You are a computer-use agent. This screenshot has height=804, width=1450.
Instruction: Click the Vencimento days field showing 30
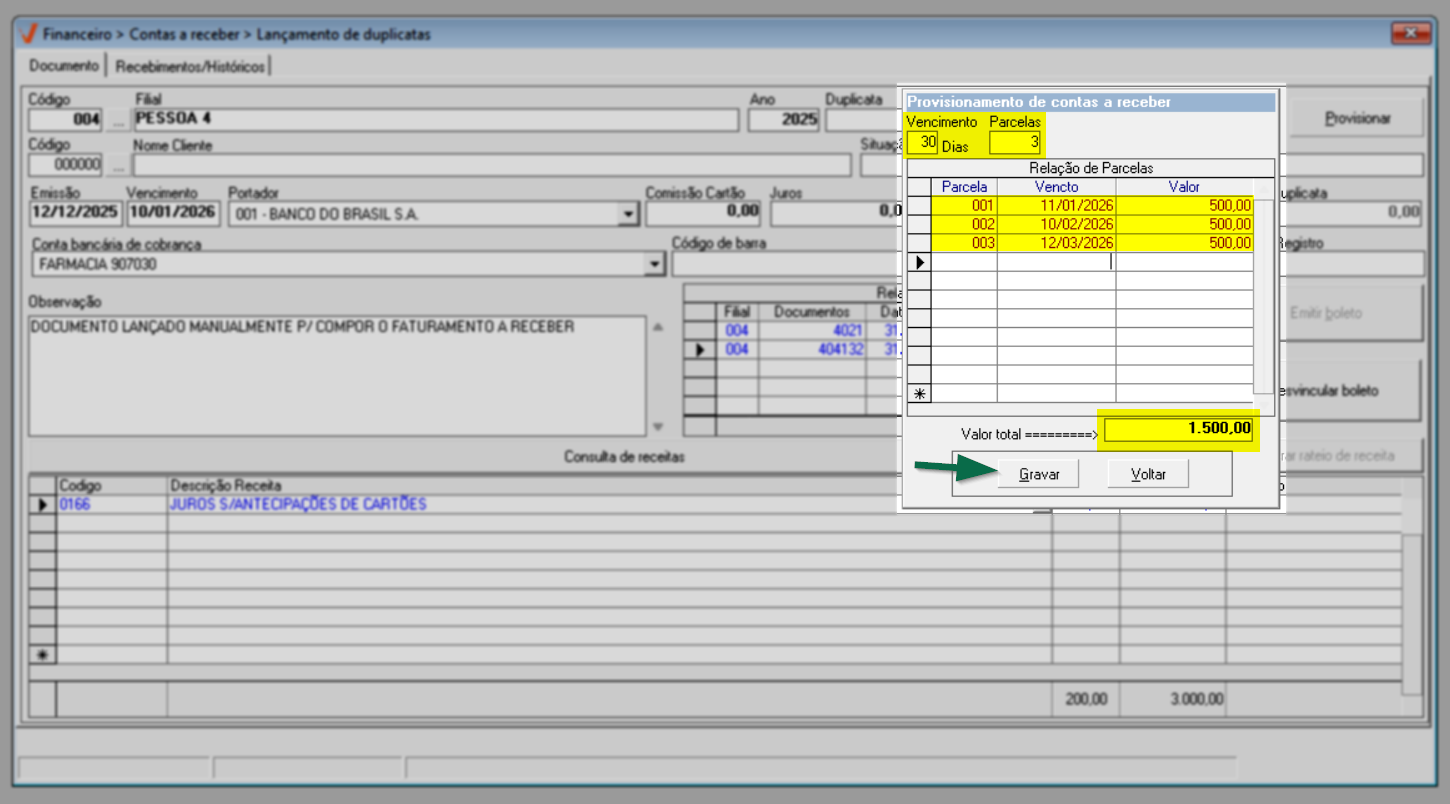[x=922, y=142]
